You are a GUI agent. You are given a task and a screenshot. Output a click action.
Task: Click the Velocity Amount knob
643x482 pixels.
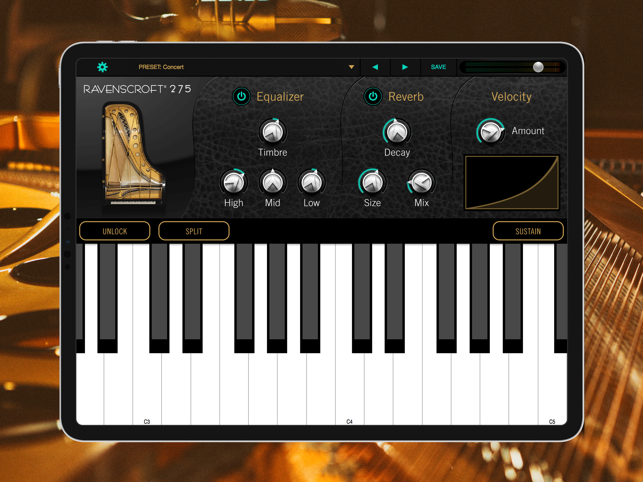(490, 131)
